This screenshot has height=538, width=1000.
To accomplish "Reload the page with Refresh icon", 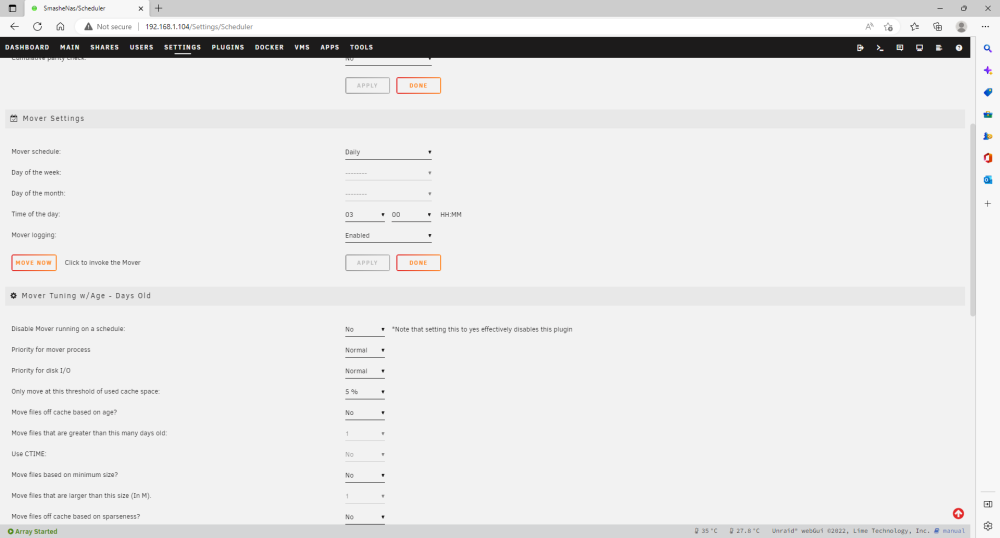I will [38, 27].
